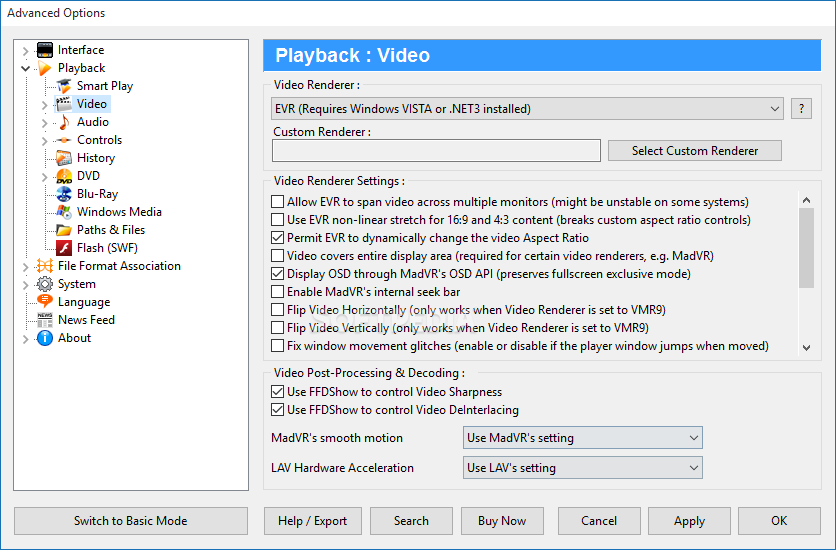Uncheck Permit EVR dynamic Aspect Ratio change

(x=277, y=238)
